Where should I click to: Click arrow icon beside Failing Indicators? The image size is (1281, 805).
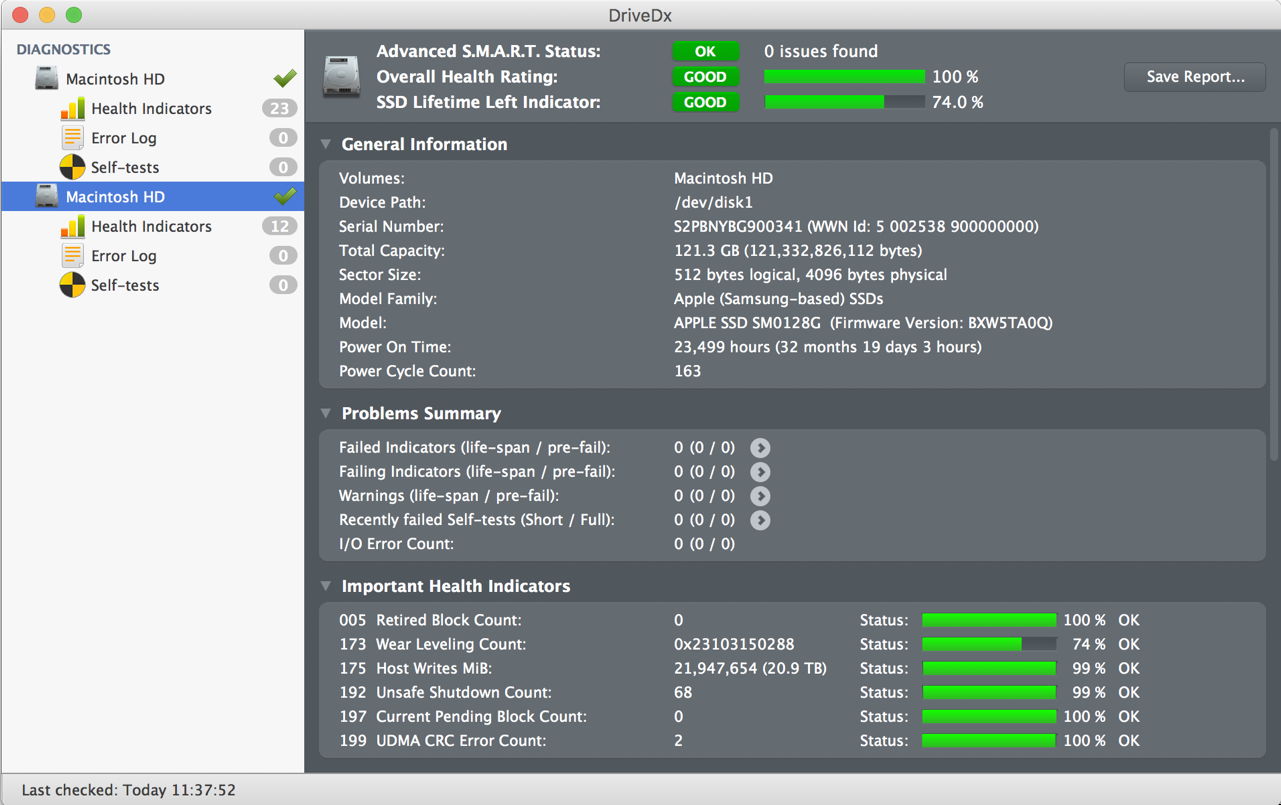760,472
